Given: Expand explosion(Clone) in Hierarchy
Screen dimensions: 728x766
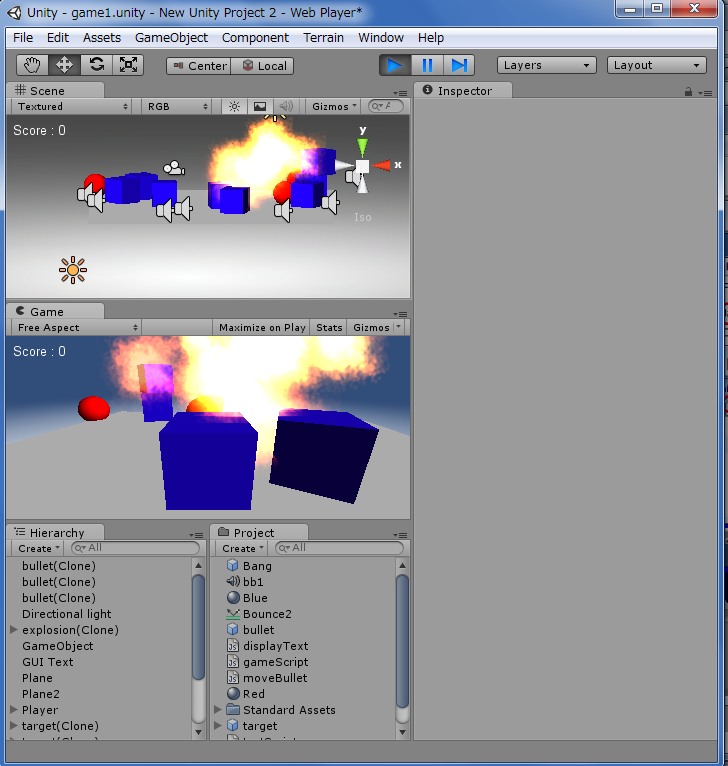Looking at the screenshot, I should click(14, 630).
